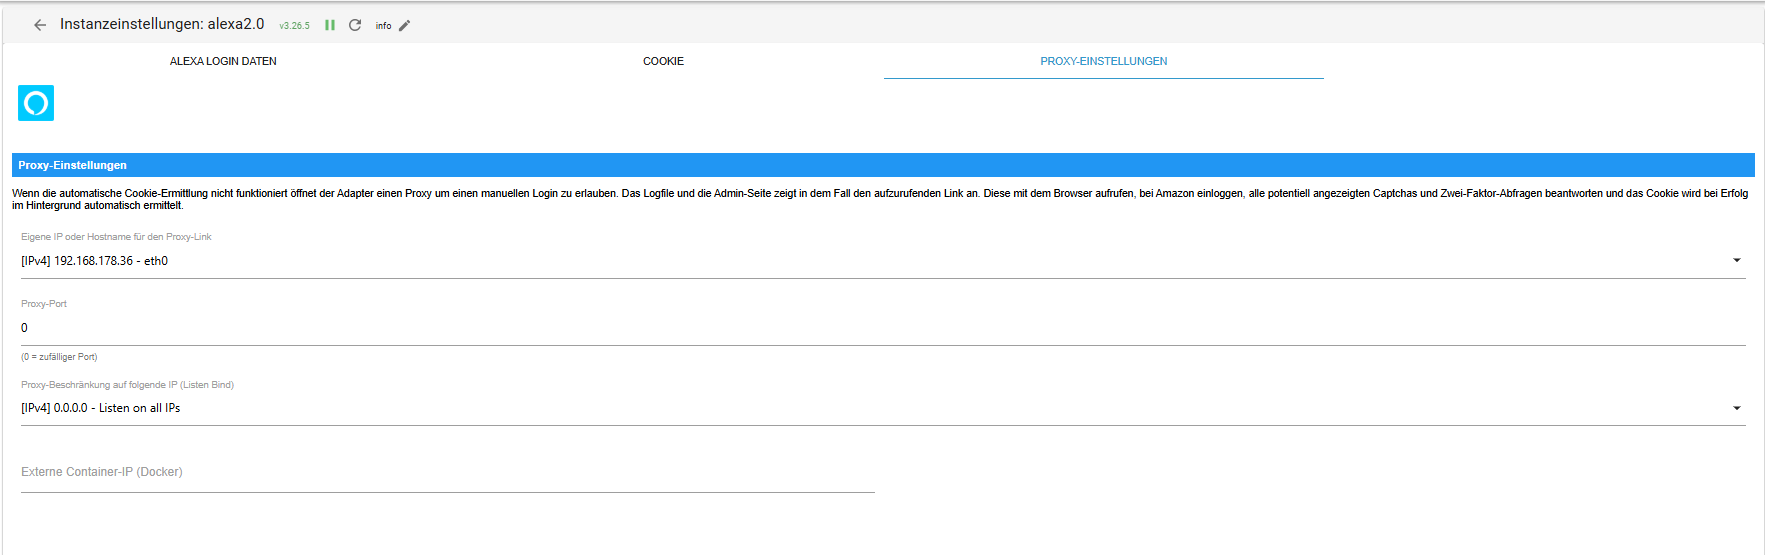Click the Proxy-Port label
This screenshot has height=555, width=1765.
tap(44, 304)
